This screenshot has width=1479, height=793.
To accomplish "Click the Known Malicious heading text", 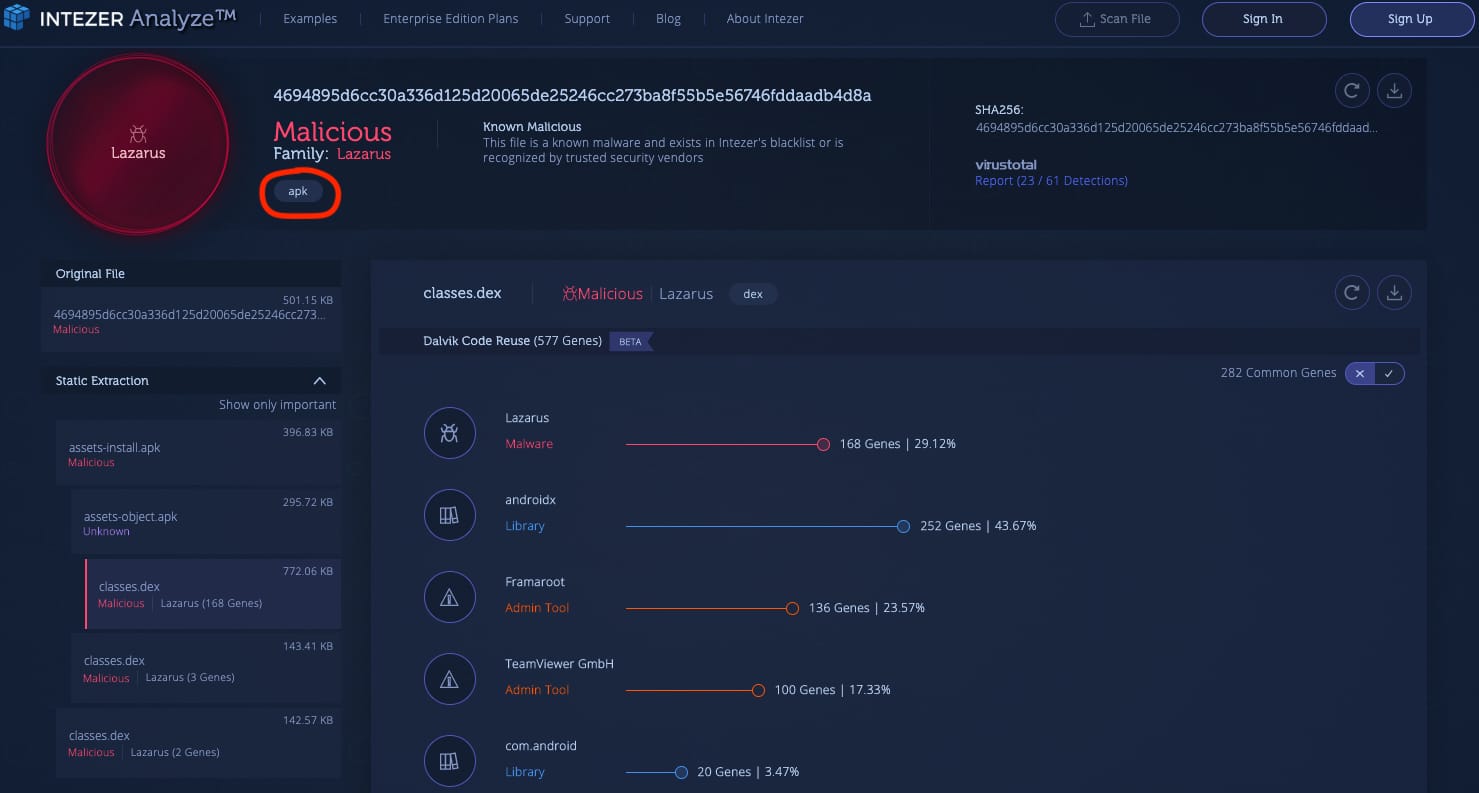I will pos(532,127).
